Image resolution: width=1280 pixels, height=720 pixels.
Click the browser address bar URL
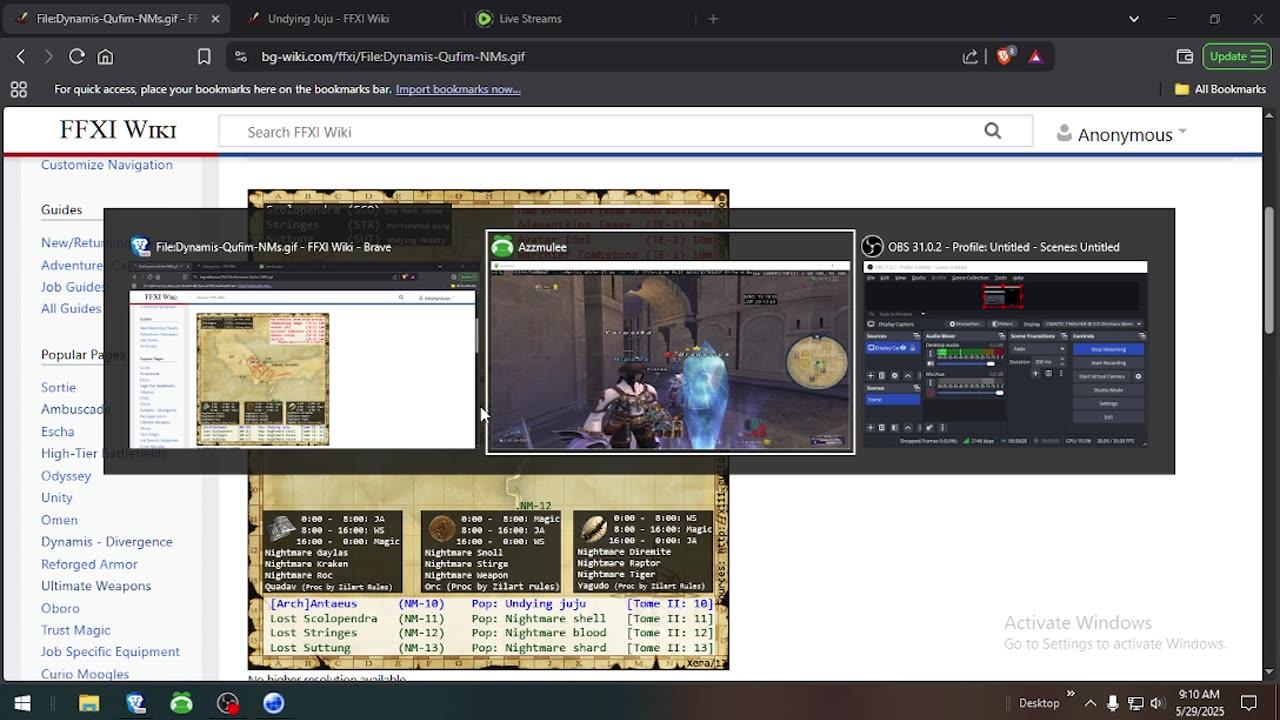pyautogui.click(x=393, y=57)
